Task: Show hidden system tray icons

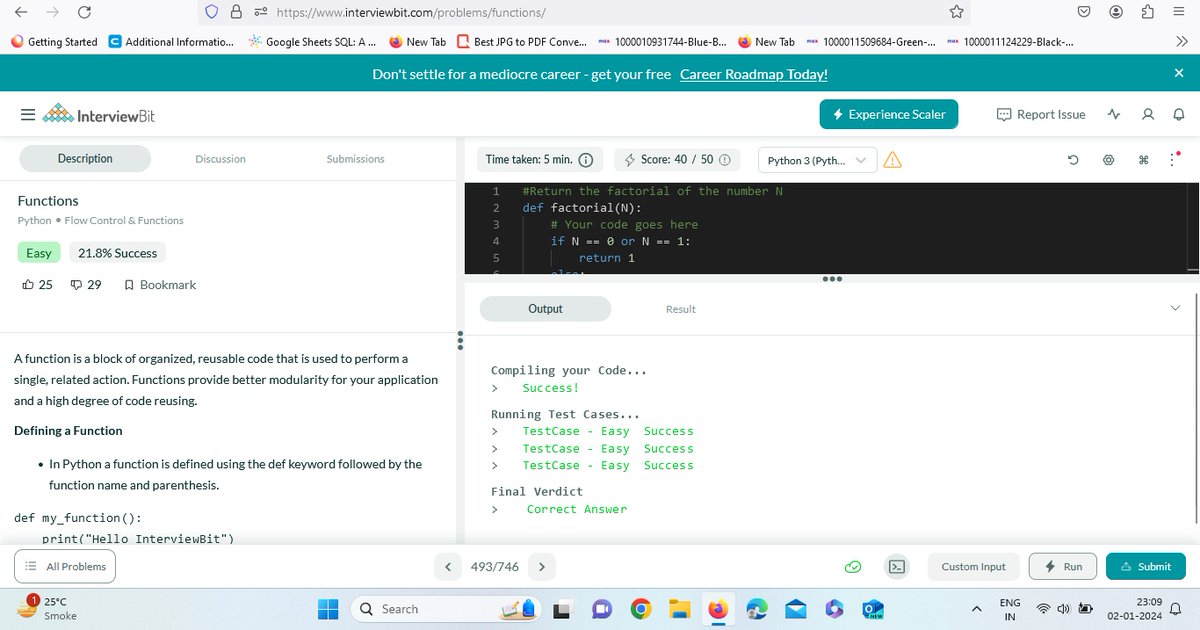Action: coord(976,609)
